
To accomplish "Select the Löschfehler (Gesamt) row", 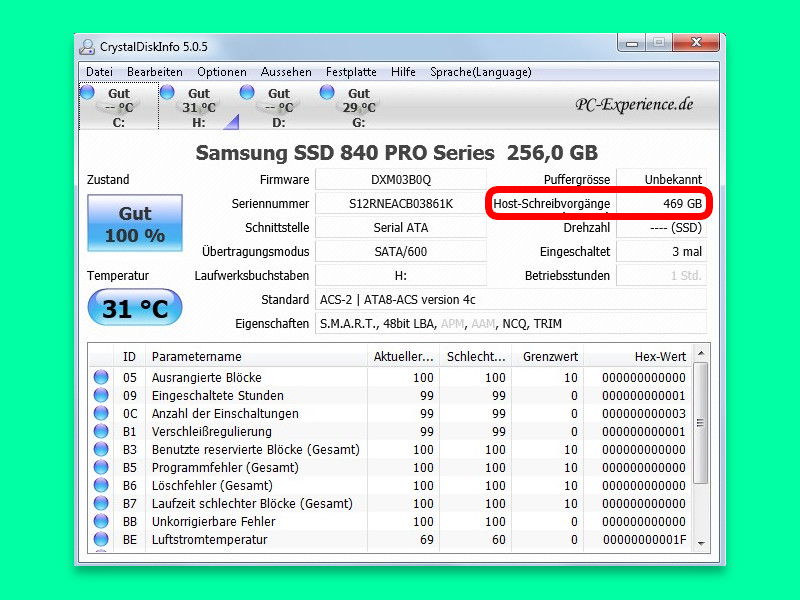I will [390, 485].
